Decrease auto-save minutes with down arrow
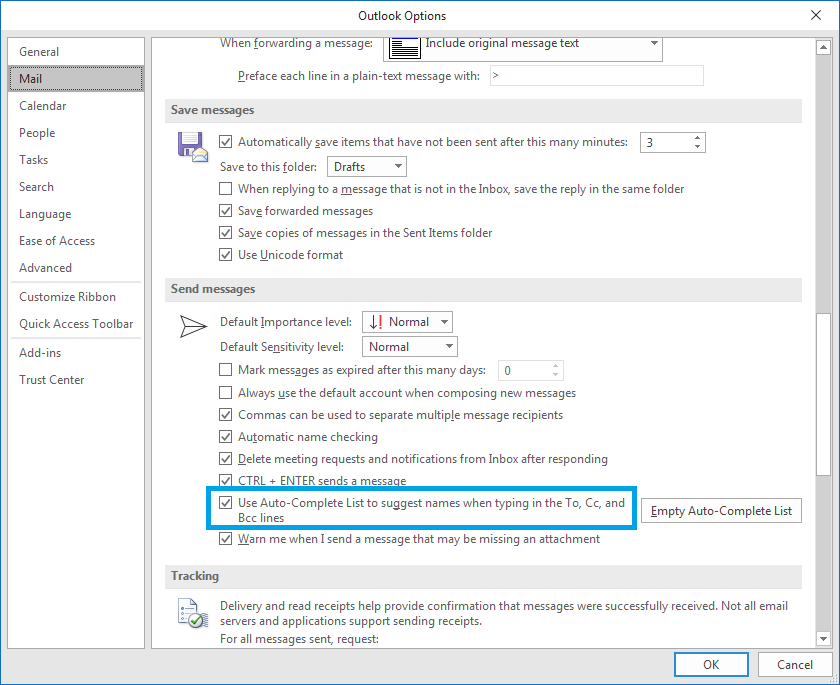This screenshot has width=840, height=685. click(x=697, y=147)
